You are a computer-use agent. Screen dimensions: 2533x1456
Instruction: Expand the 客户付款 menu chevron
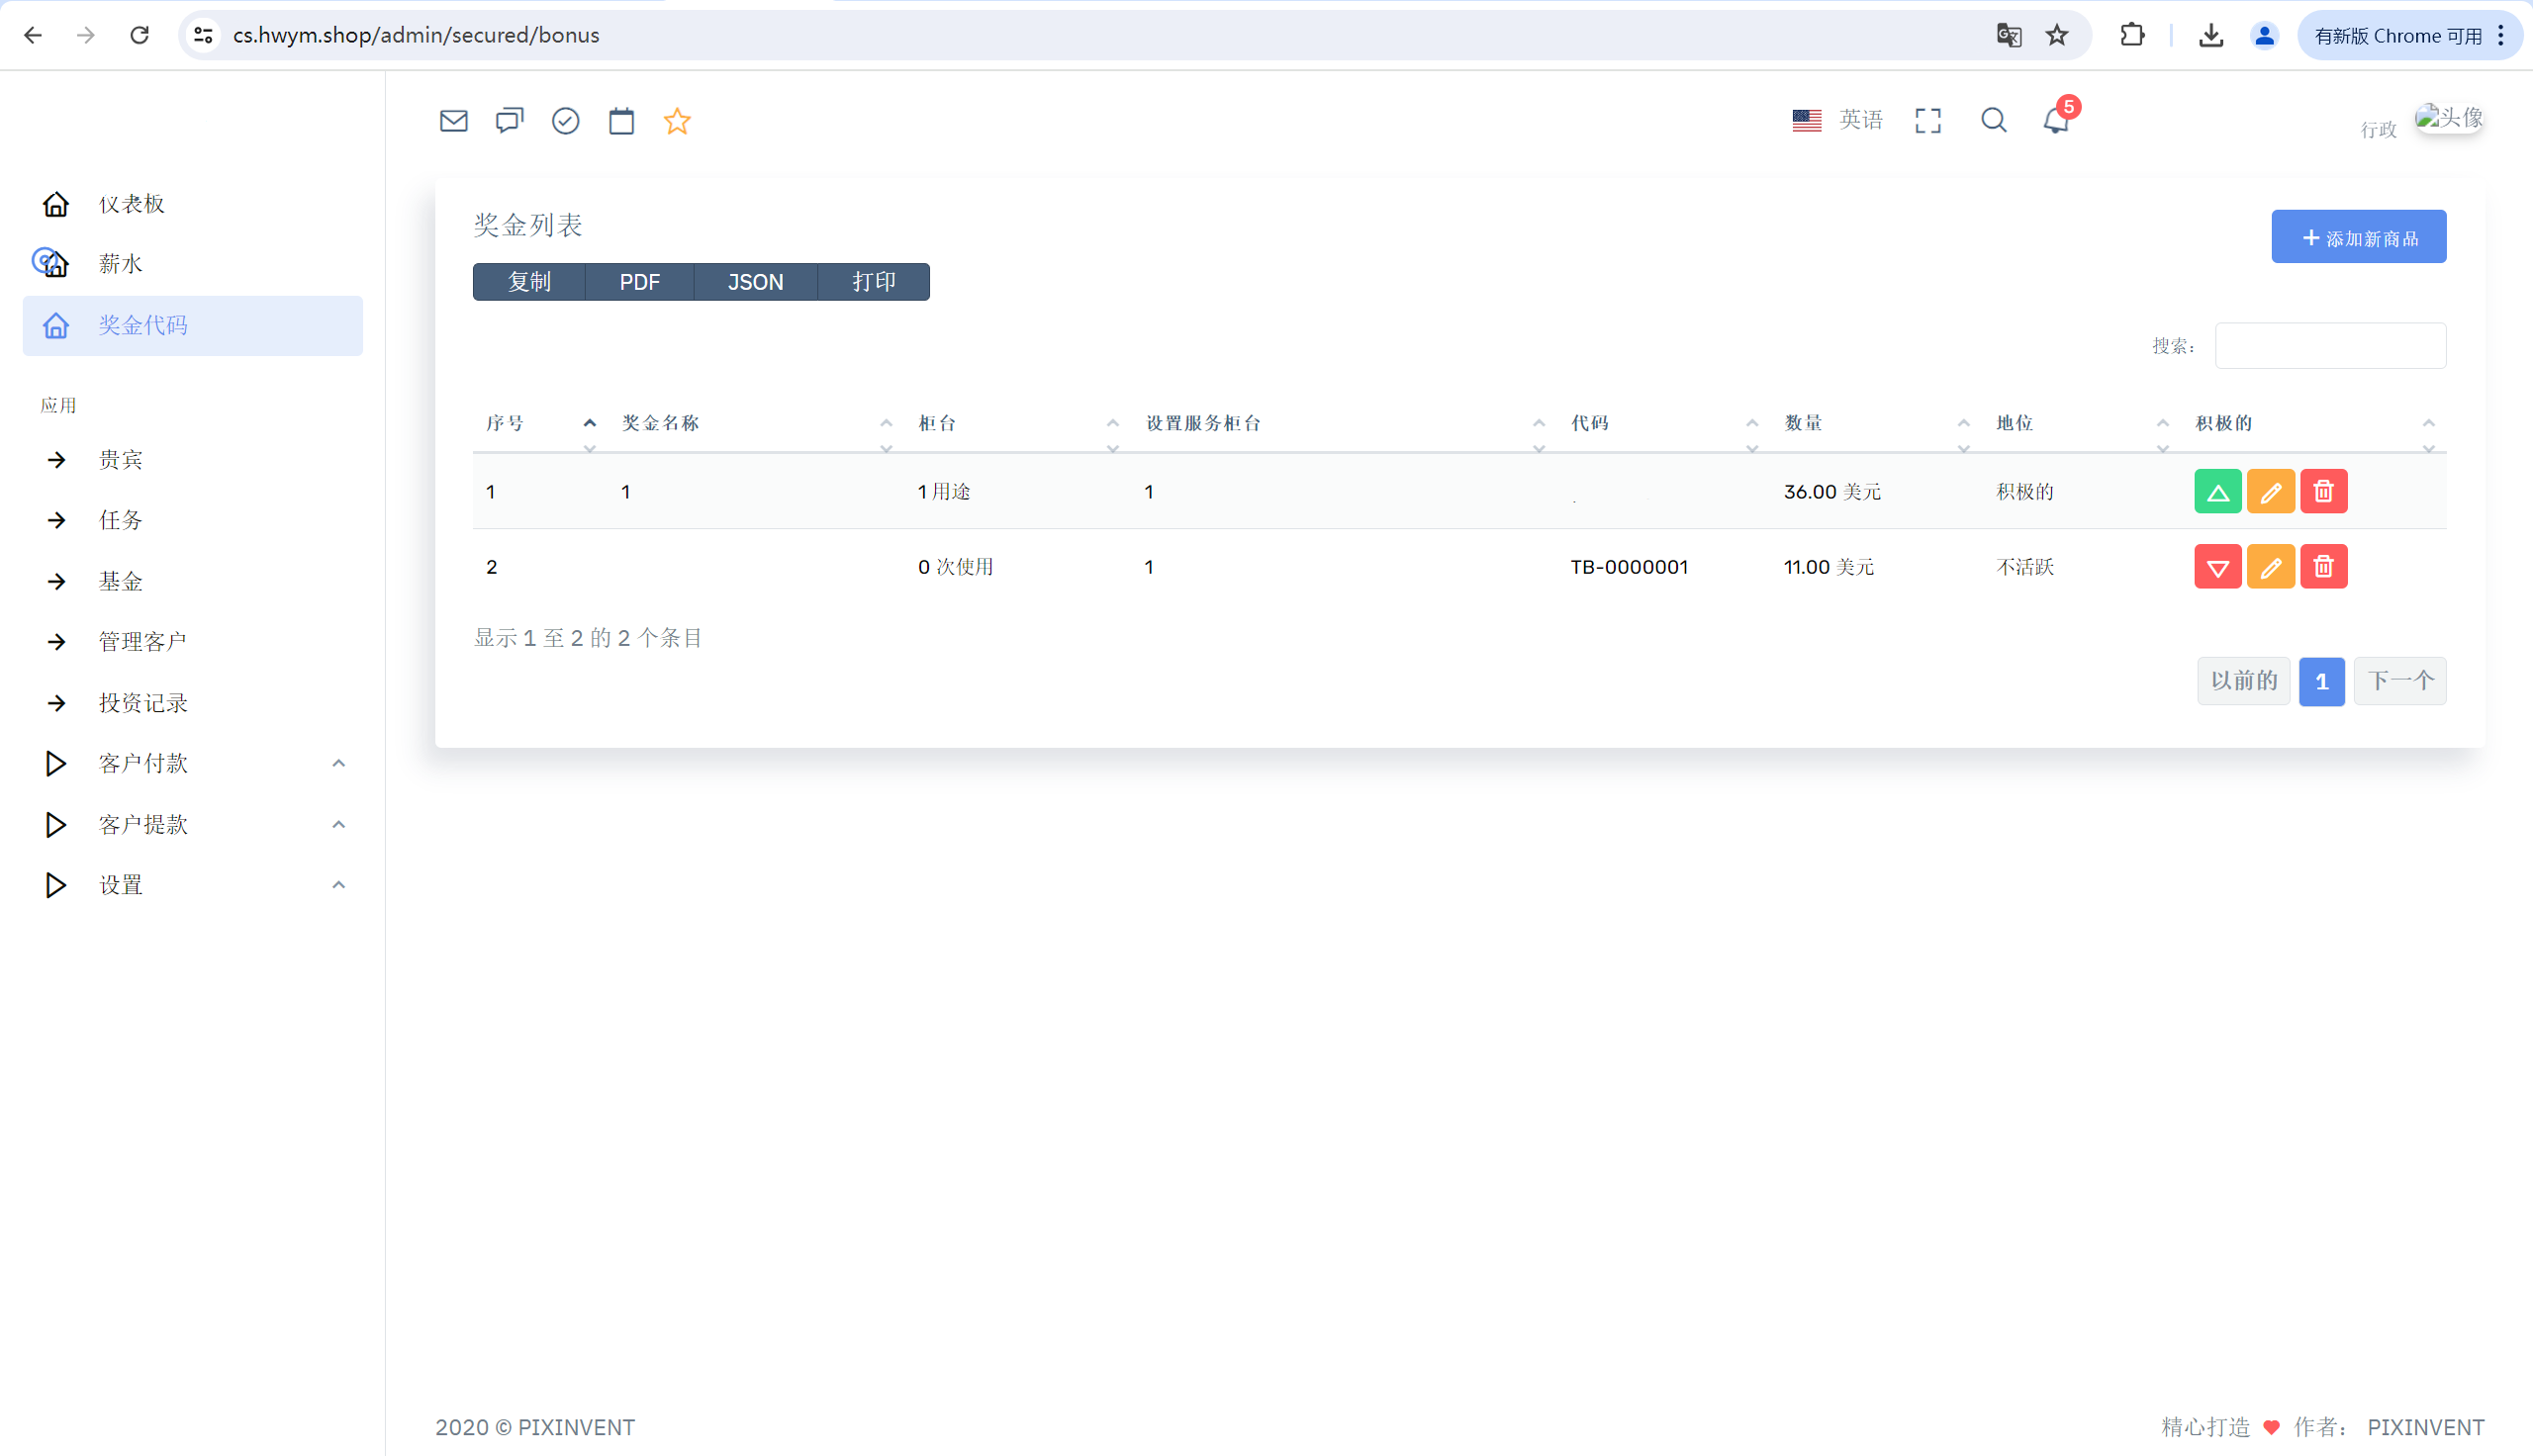click(x=338, y=763)
